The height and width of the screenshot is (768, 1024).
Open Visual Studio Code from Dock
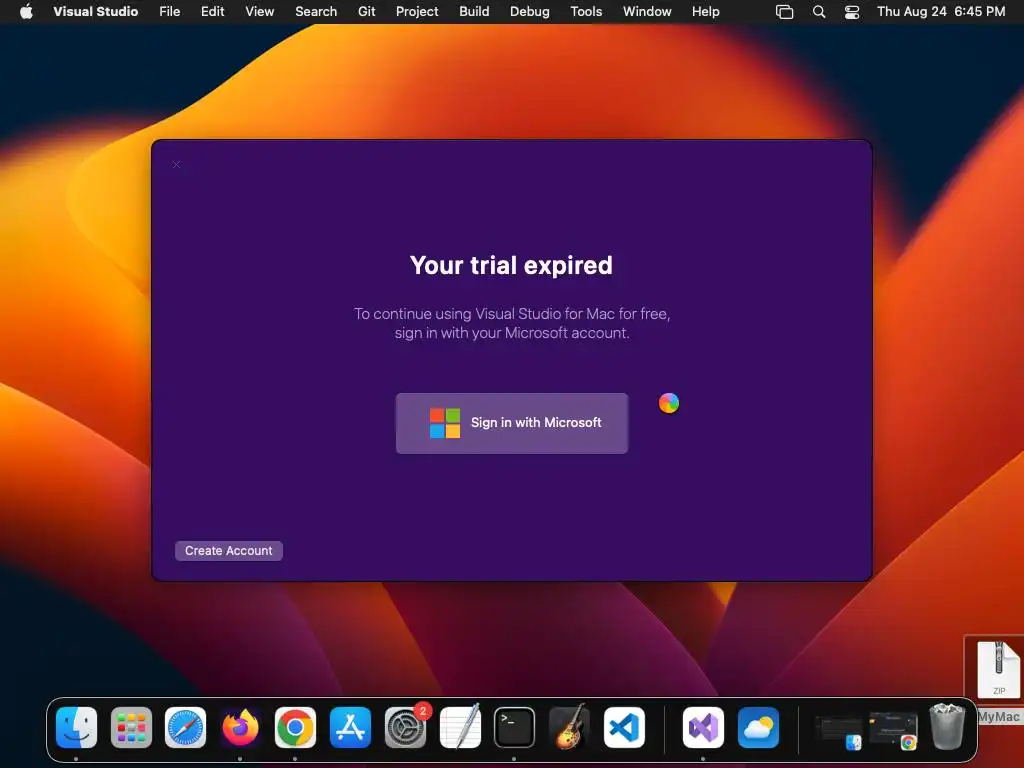(x=624, y=727)
